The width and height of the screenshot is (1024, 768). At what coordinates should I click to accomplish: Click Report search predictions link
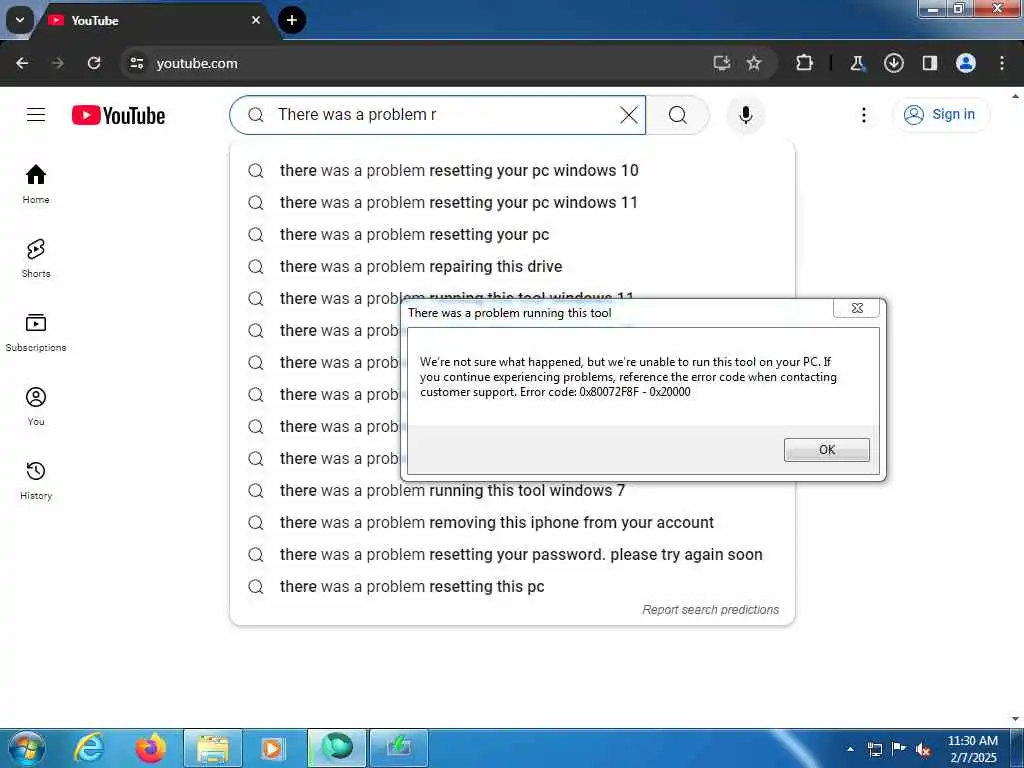tap(711, 609)
